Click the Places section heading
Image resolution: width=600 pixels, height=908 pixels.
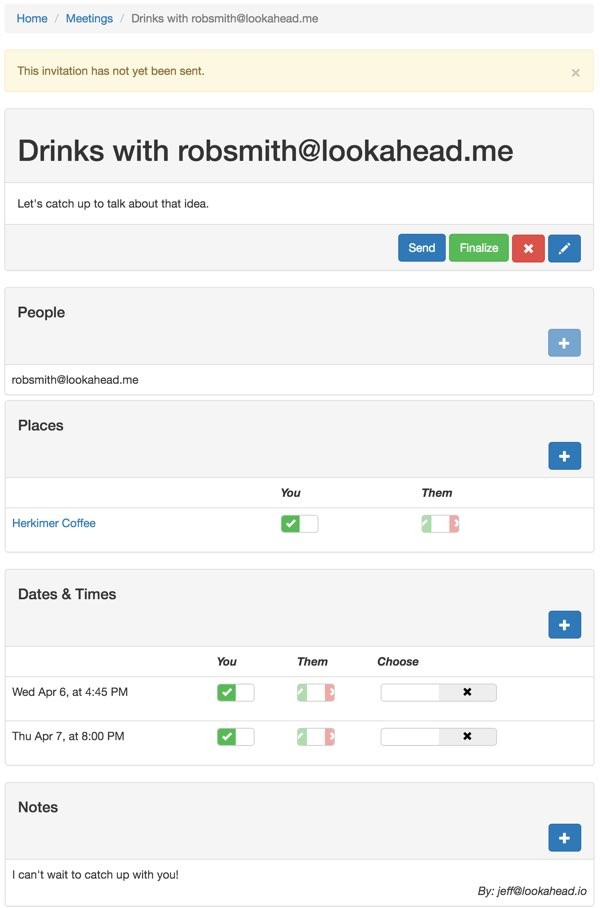(41, 426)
